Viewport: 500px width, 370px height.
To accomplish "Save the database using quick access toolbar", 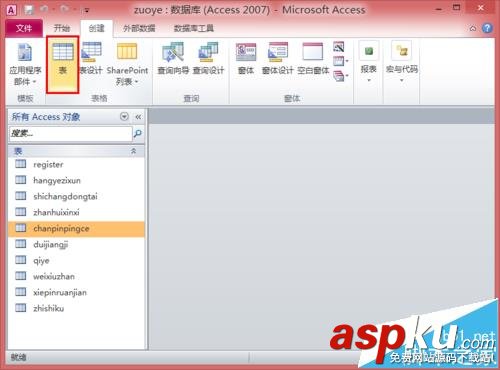I will (x=29, y=10).
